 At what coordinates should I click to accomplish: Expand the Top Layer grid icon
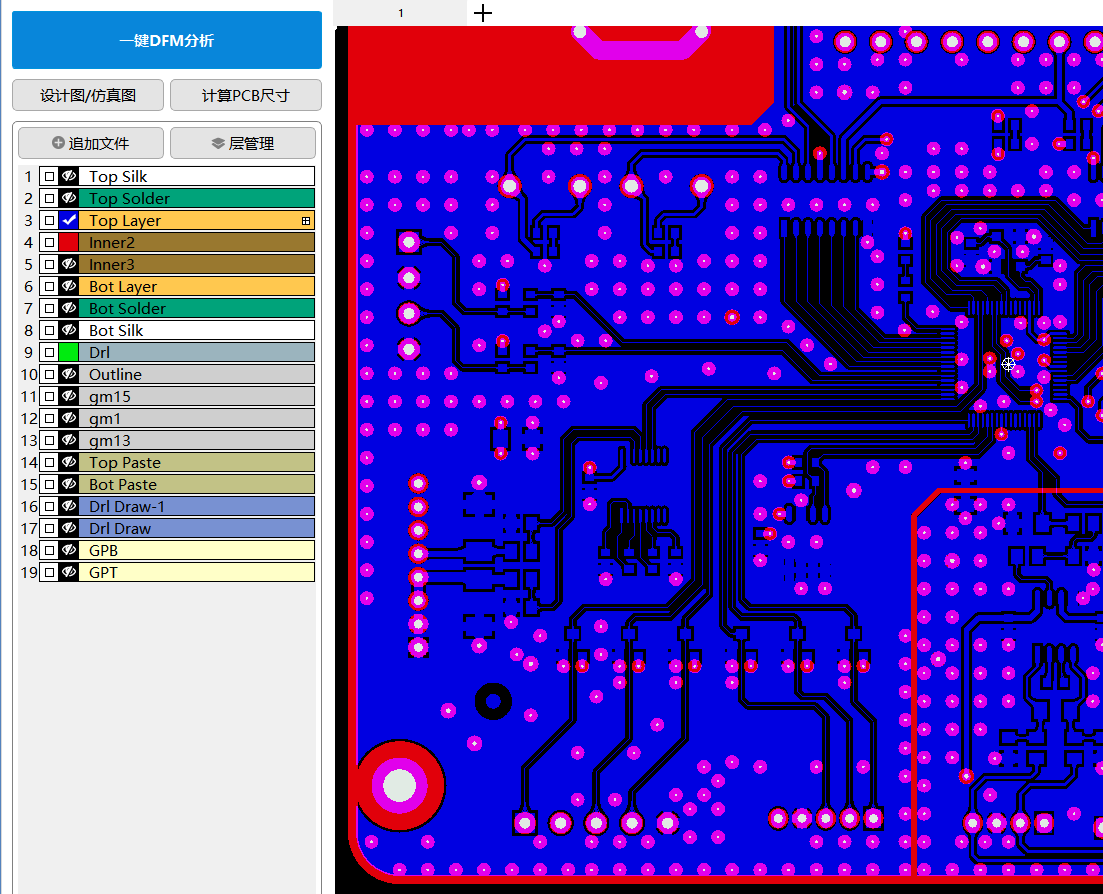306,220
